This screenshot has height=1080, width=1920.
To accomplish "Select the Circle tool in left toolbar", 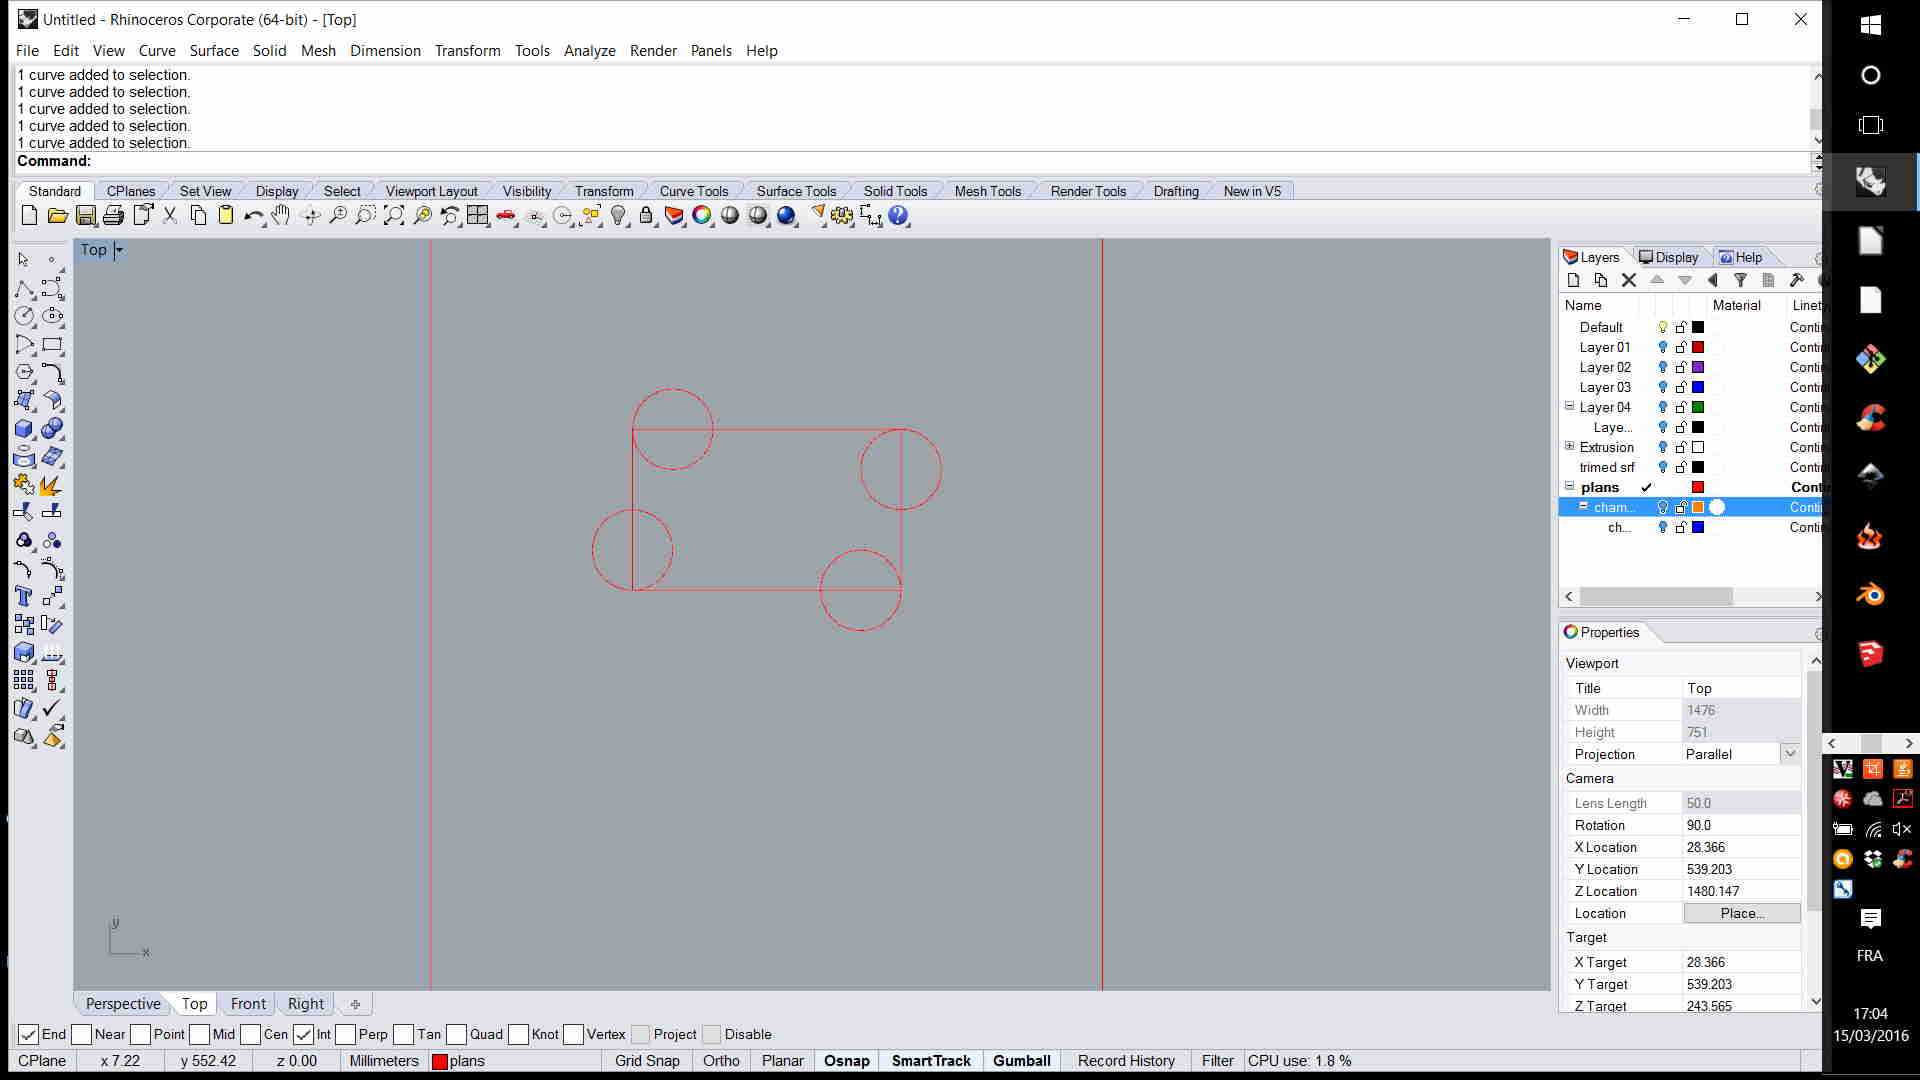I will click(x=24, y=316).
